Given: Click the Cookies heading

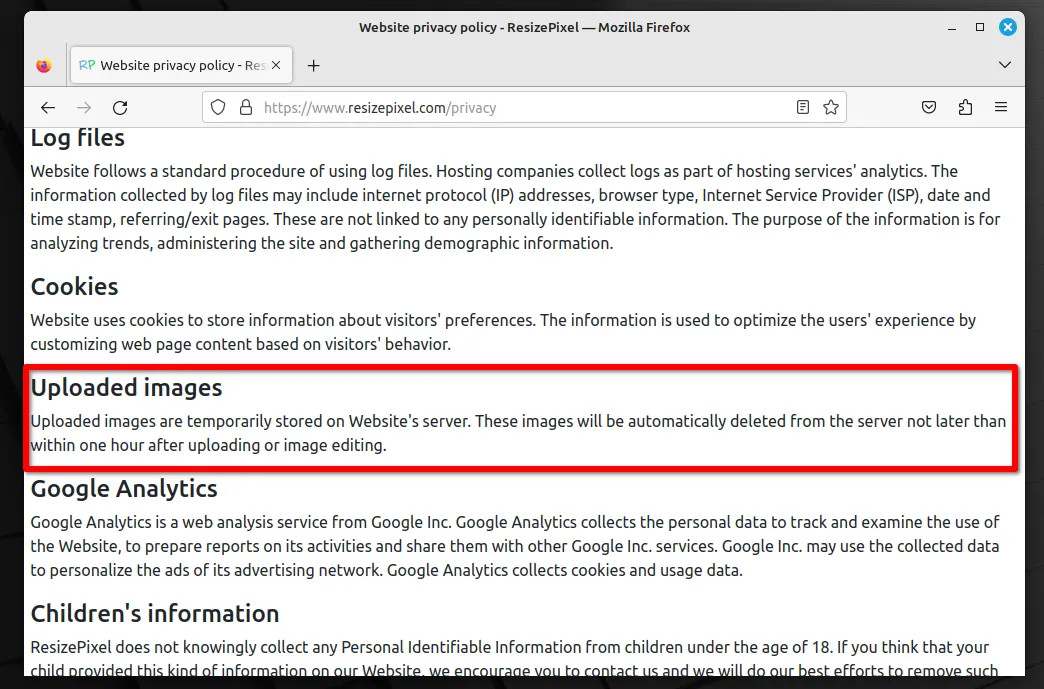Looking at the screenshot, I should pyautogui.click(x=75, y=287).
